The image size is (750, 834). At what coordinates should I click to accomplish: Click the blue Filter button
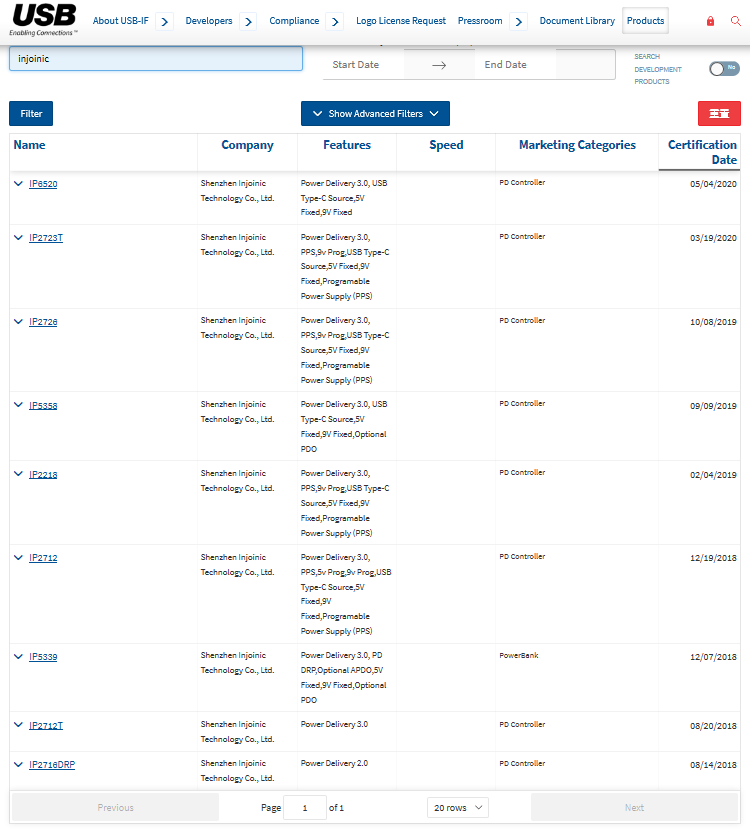[31, 113]
